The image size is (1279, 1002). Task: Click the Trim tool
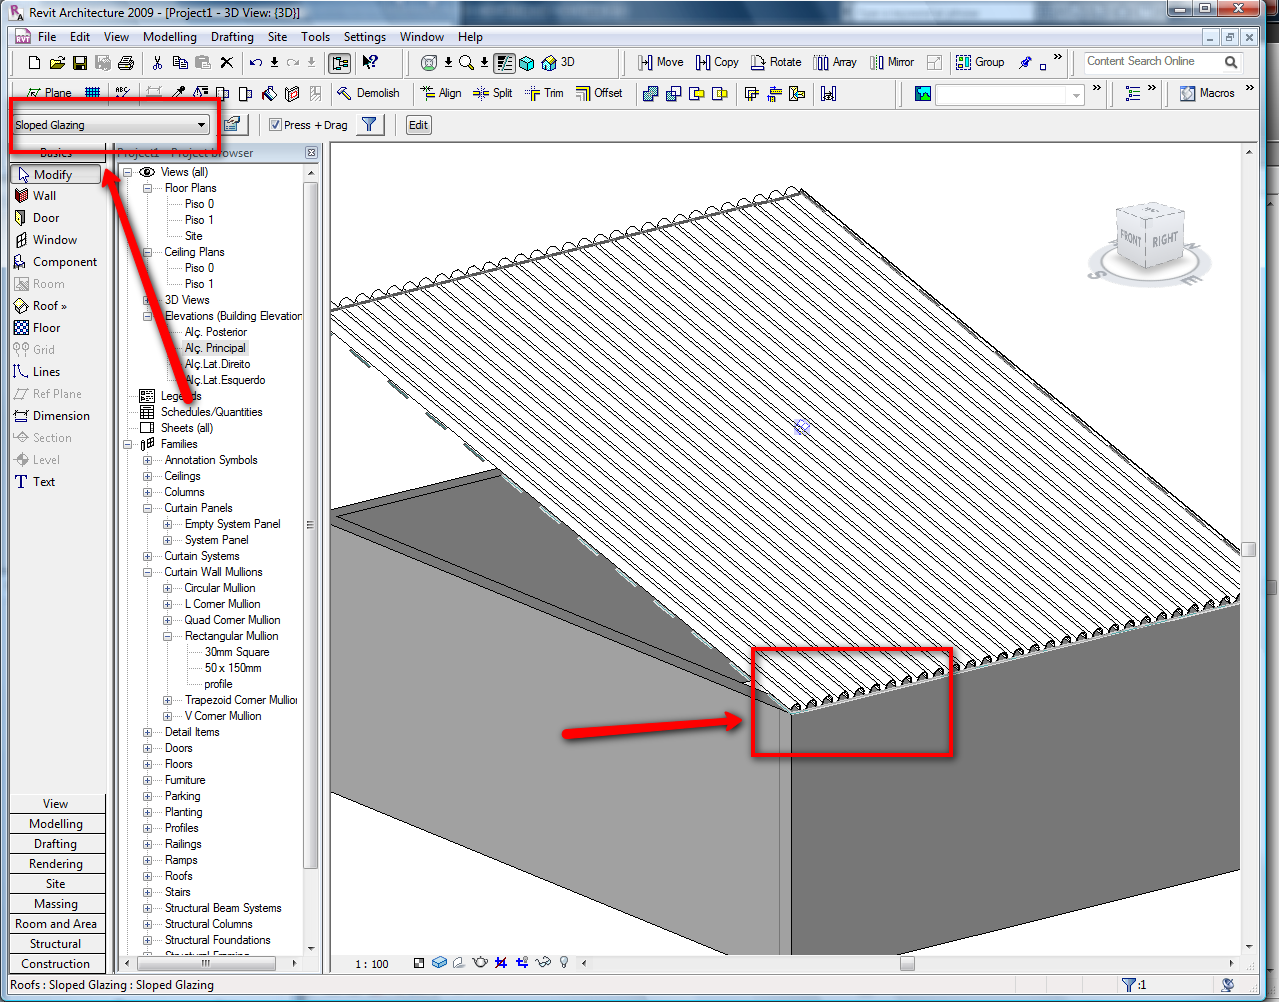pos(545,93)
